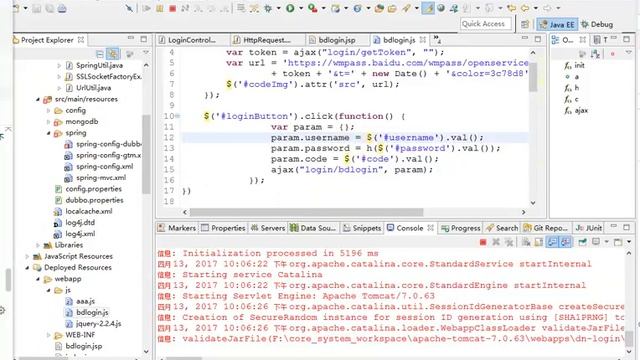Click Remove All Terminated Launches in Console
The image size is (640, 360).
(509, 242)
